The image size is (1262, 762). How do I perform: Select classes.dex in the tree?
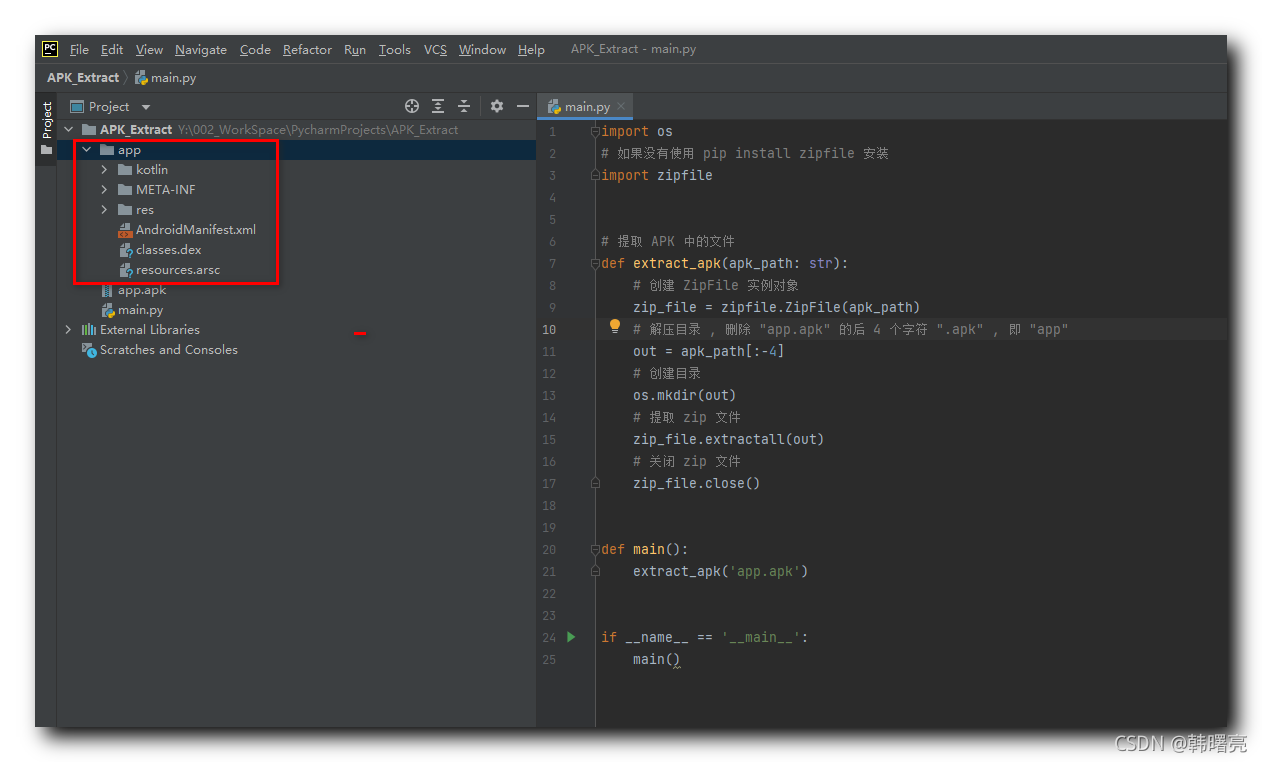pos(169,250)
